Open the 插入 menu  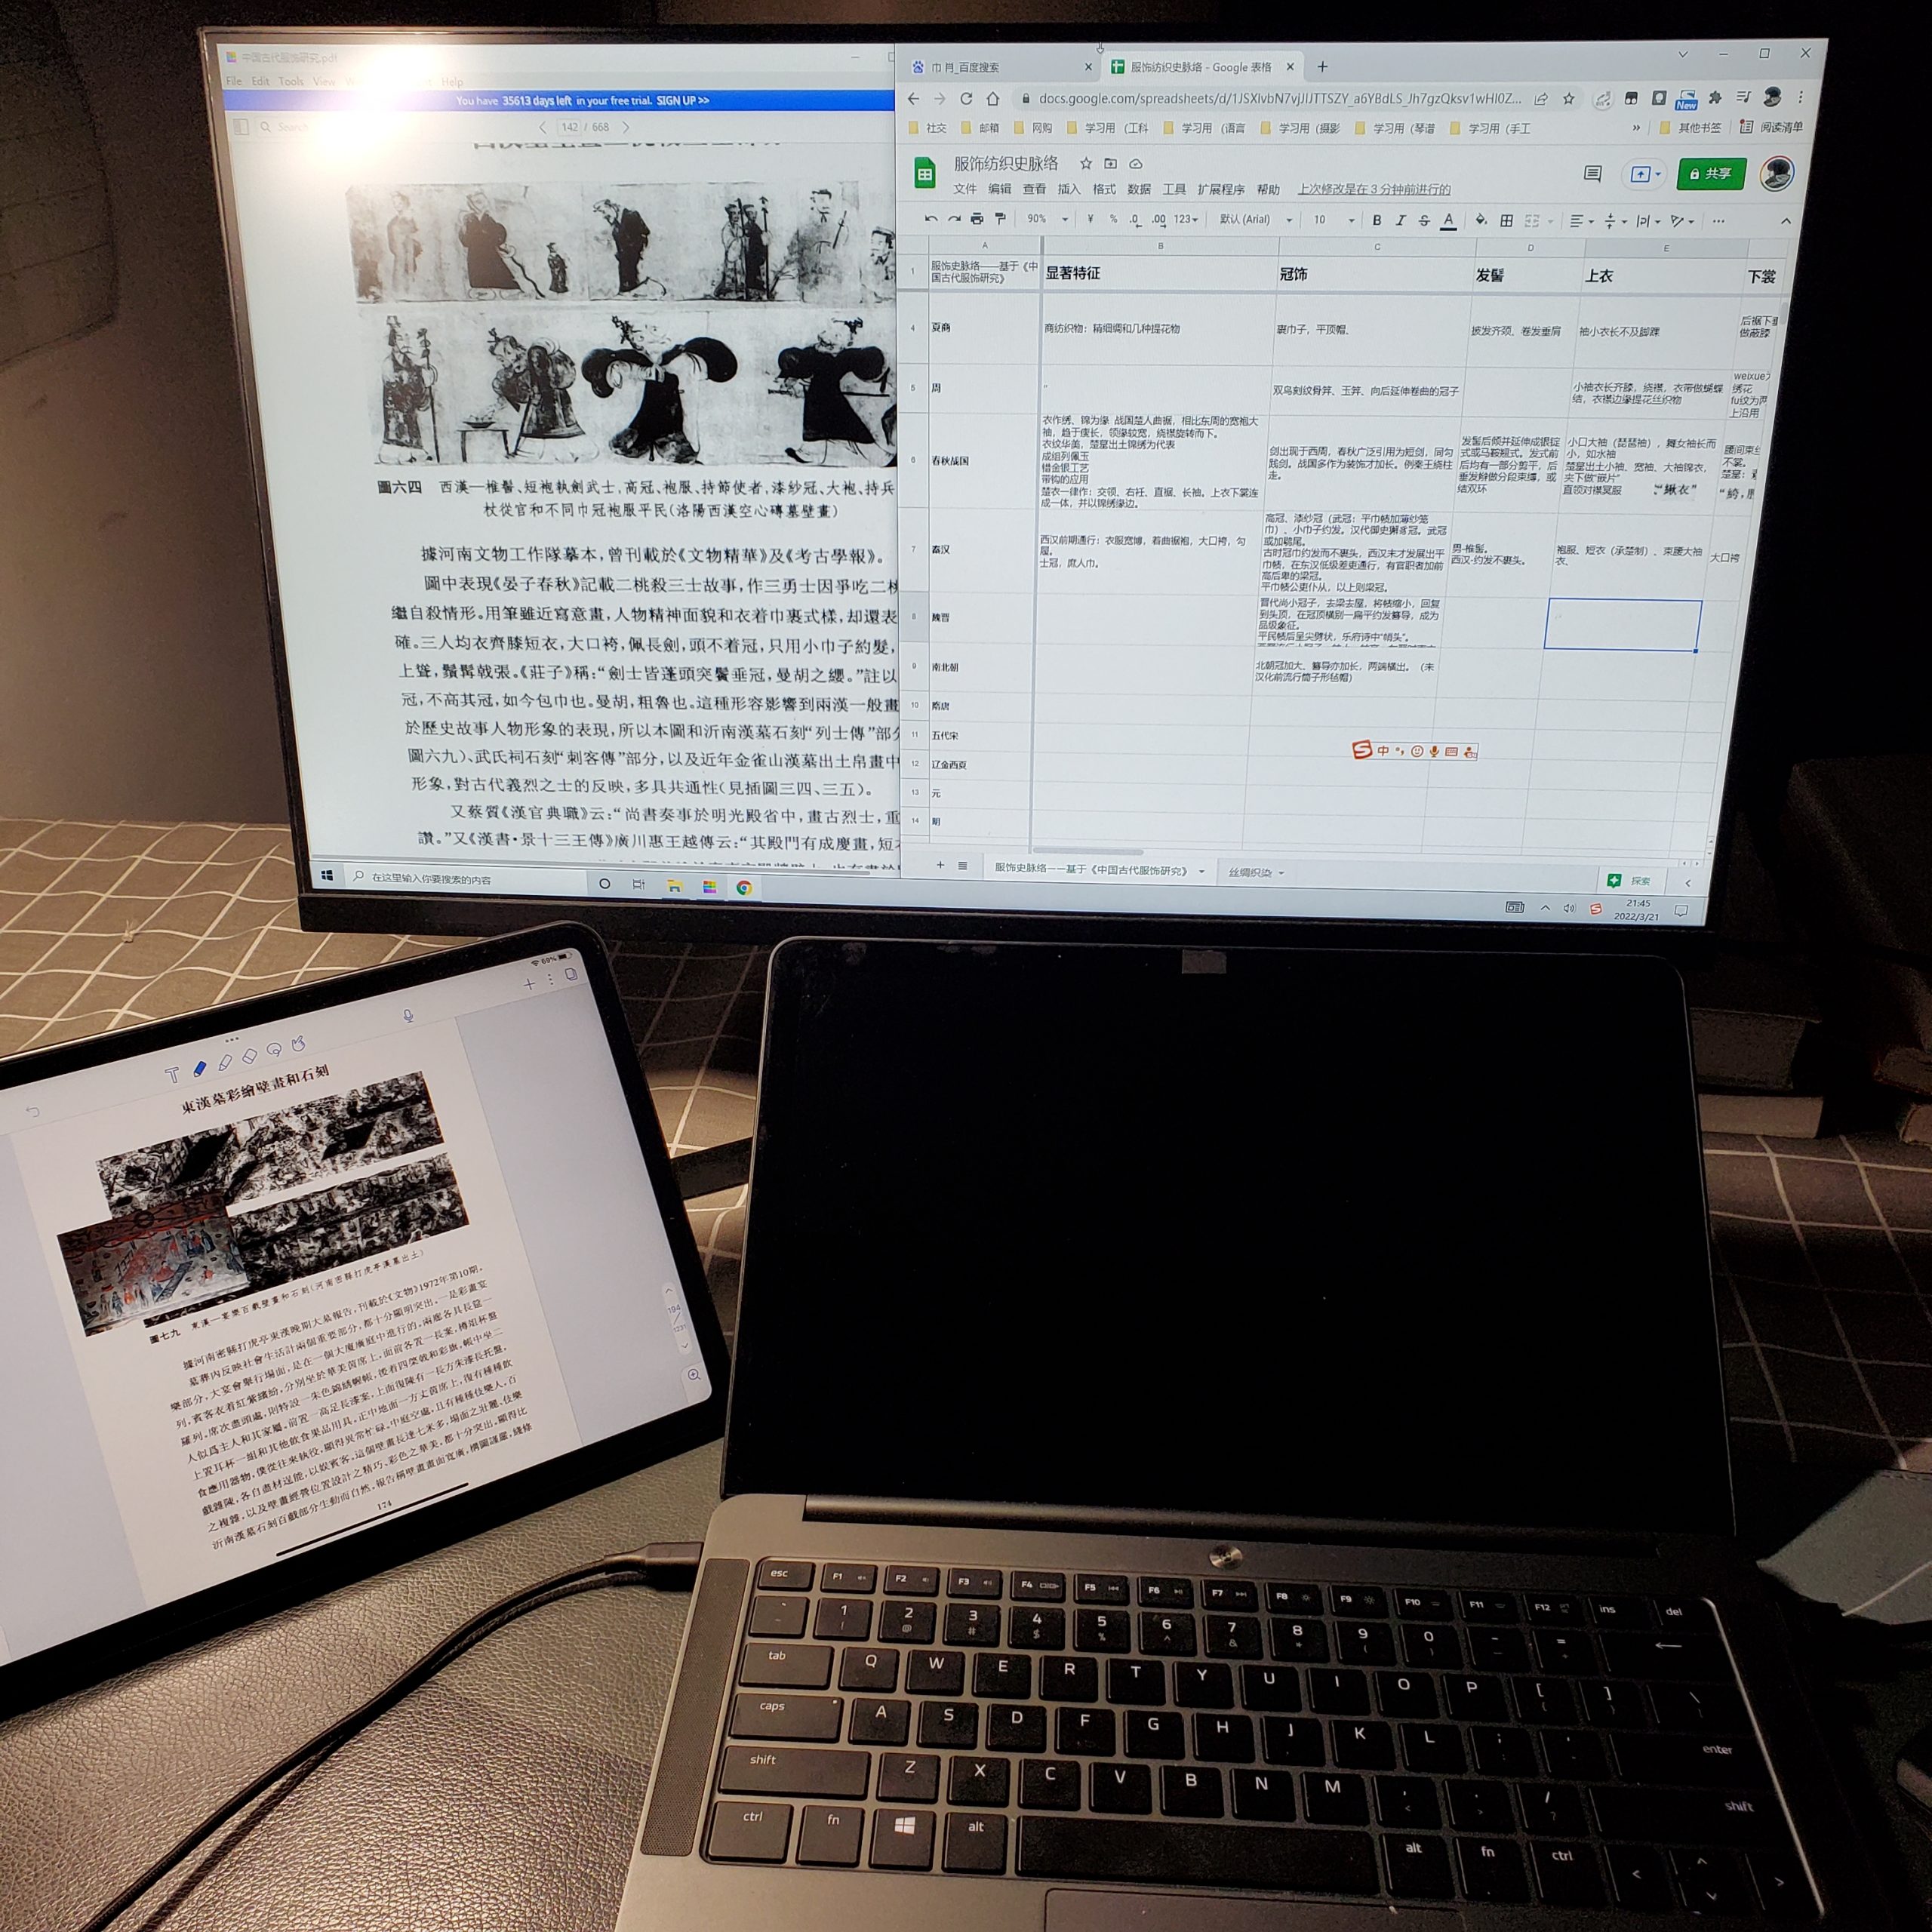(x=1069, y=188)
